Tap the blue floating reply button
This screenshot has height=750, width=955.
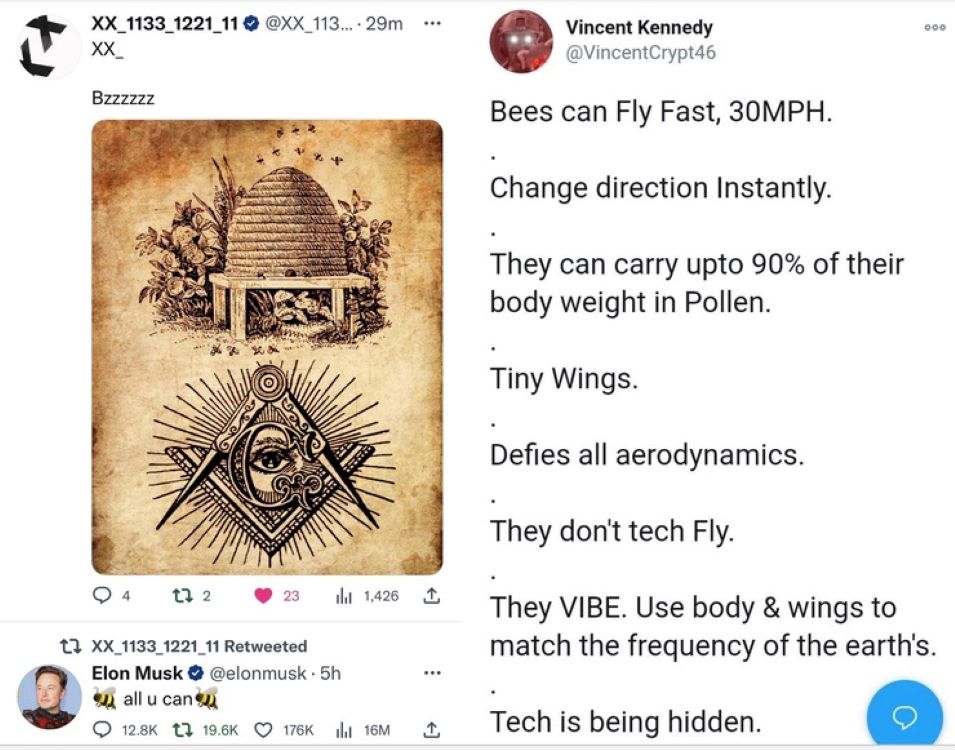click(x=905, y=715)
